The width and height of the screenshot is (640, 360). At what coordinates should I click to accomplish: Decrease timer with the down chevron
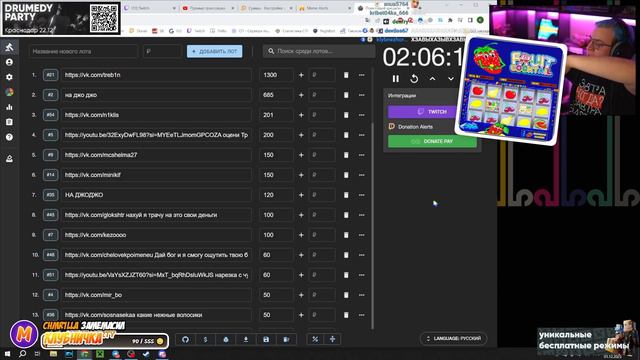click(451, 79)
